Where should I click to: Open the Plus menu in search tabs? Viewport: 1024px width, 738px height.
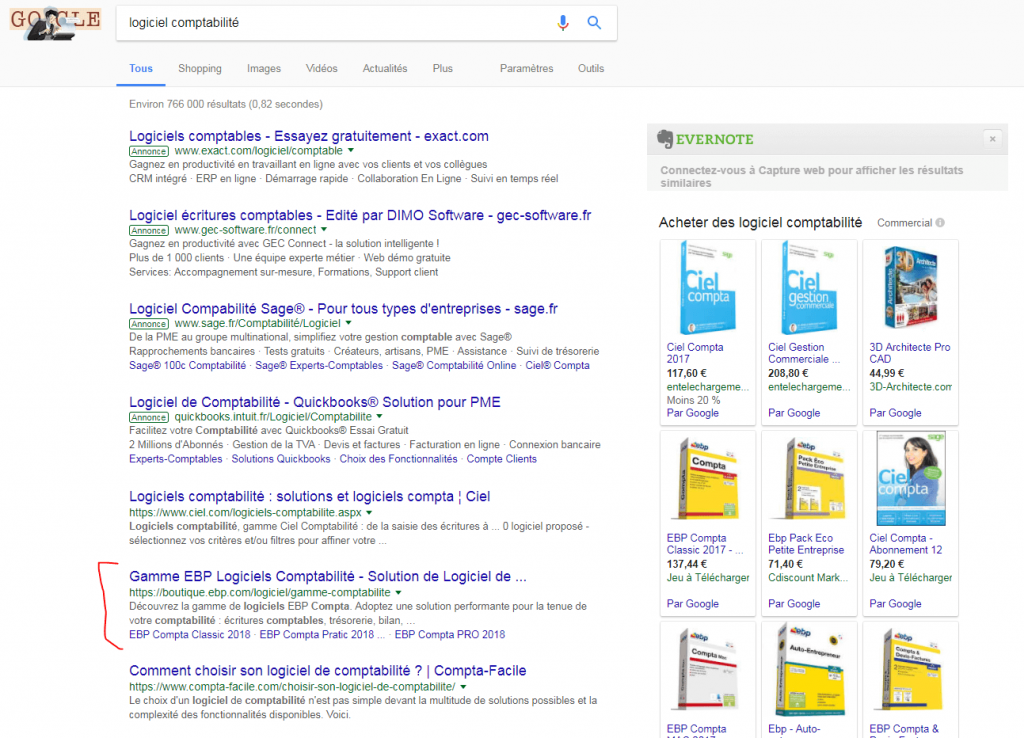tap(443, 69)
